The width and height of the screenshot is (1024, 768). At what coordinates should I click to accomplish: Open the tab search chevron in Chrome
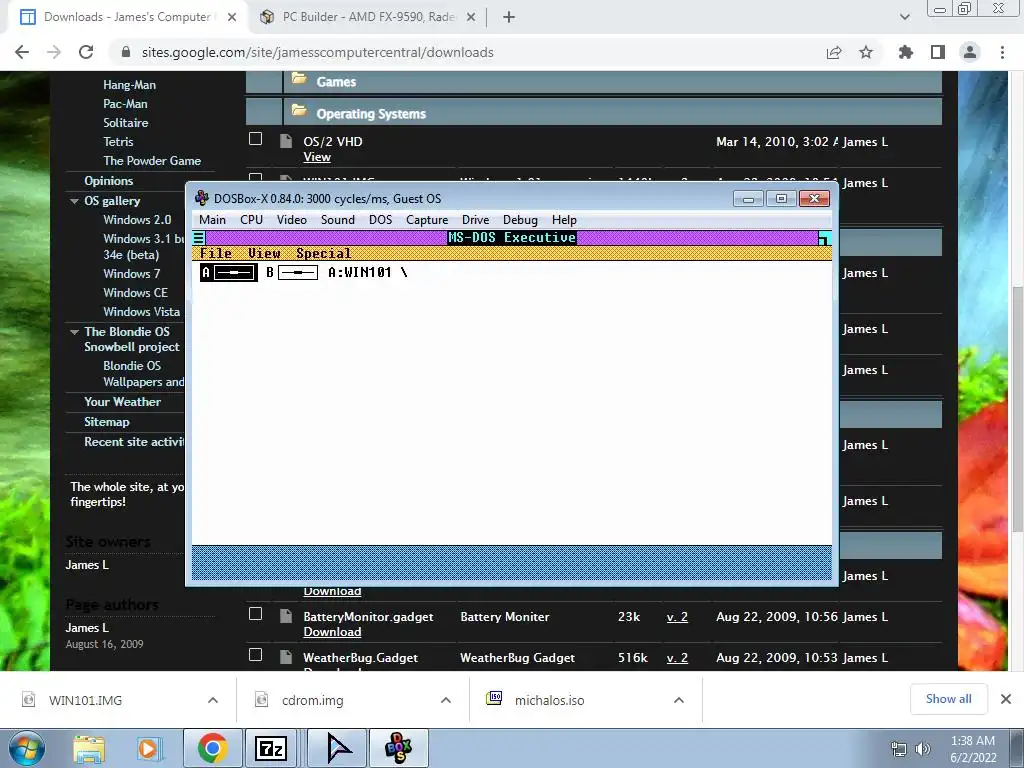click(904, 17)
